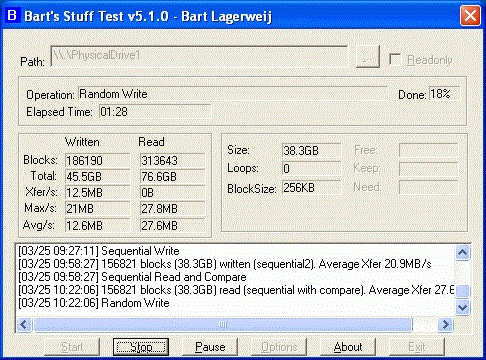Click the Stop button
The image size is (486, 360).
(141, 347)
